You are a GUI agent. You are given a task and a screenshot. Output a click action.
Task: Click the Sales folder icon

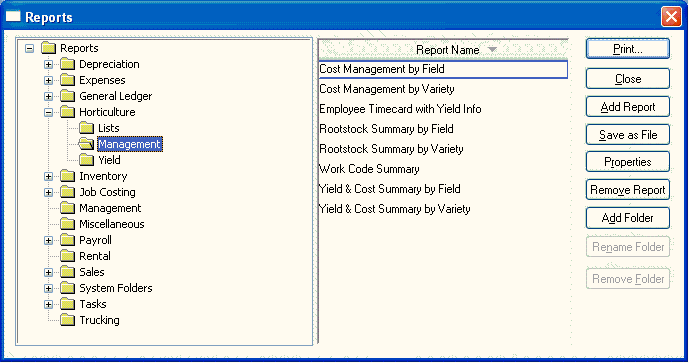click(67, 272)
